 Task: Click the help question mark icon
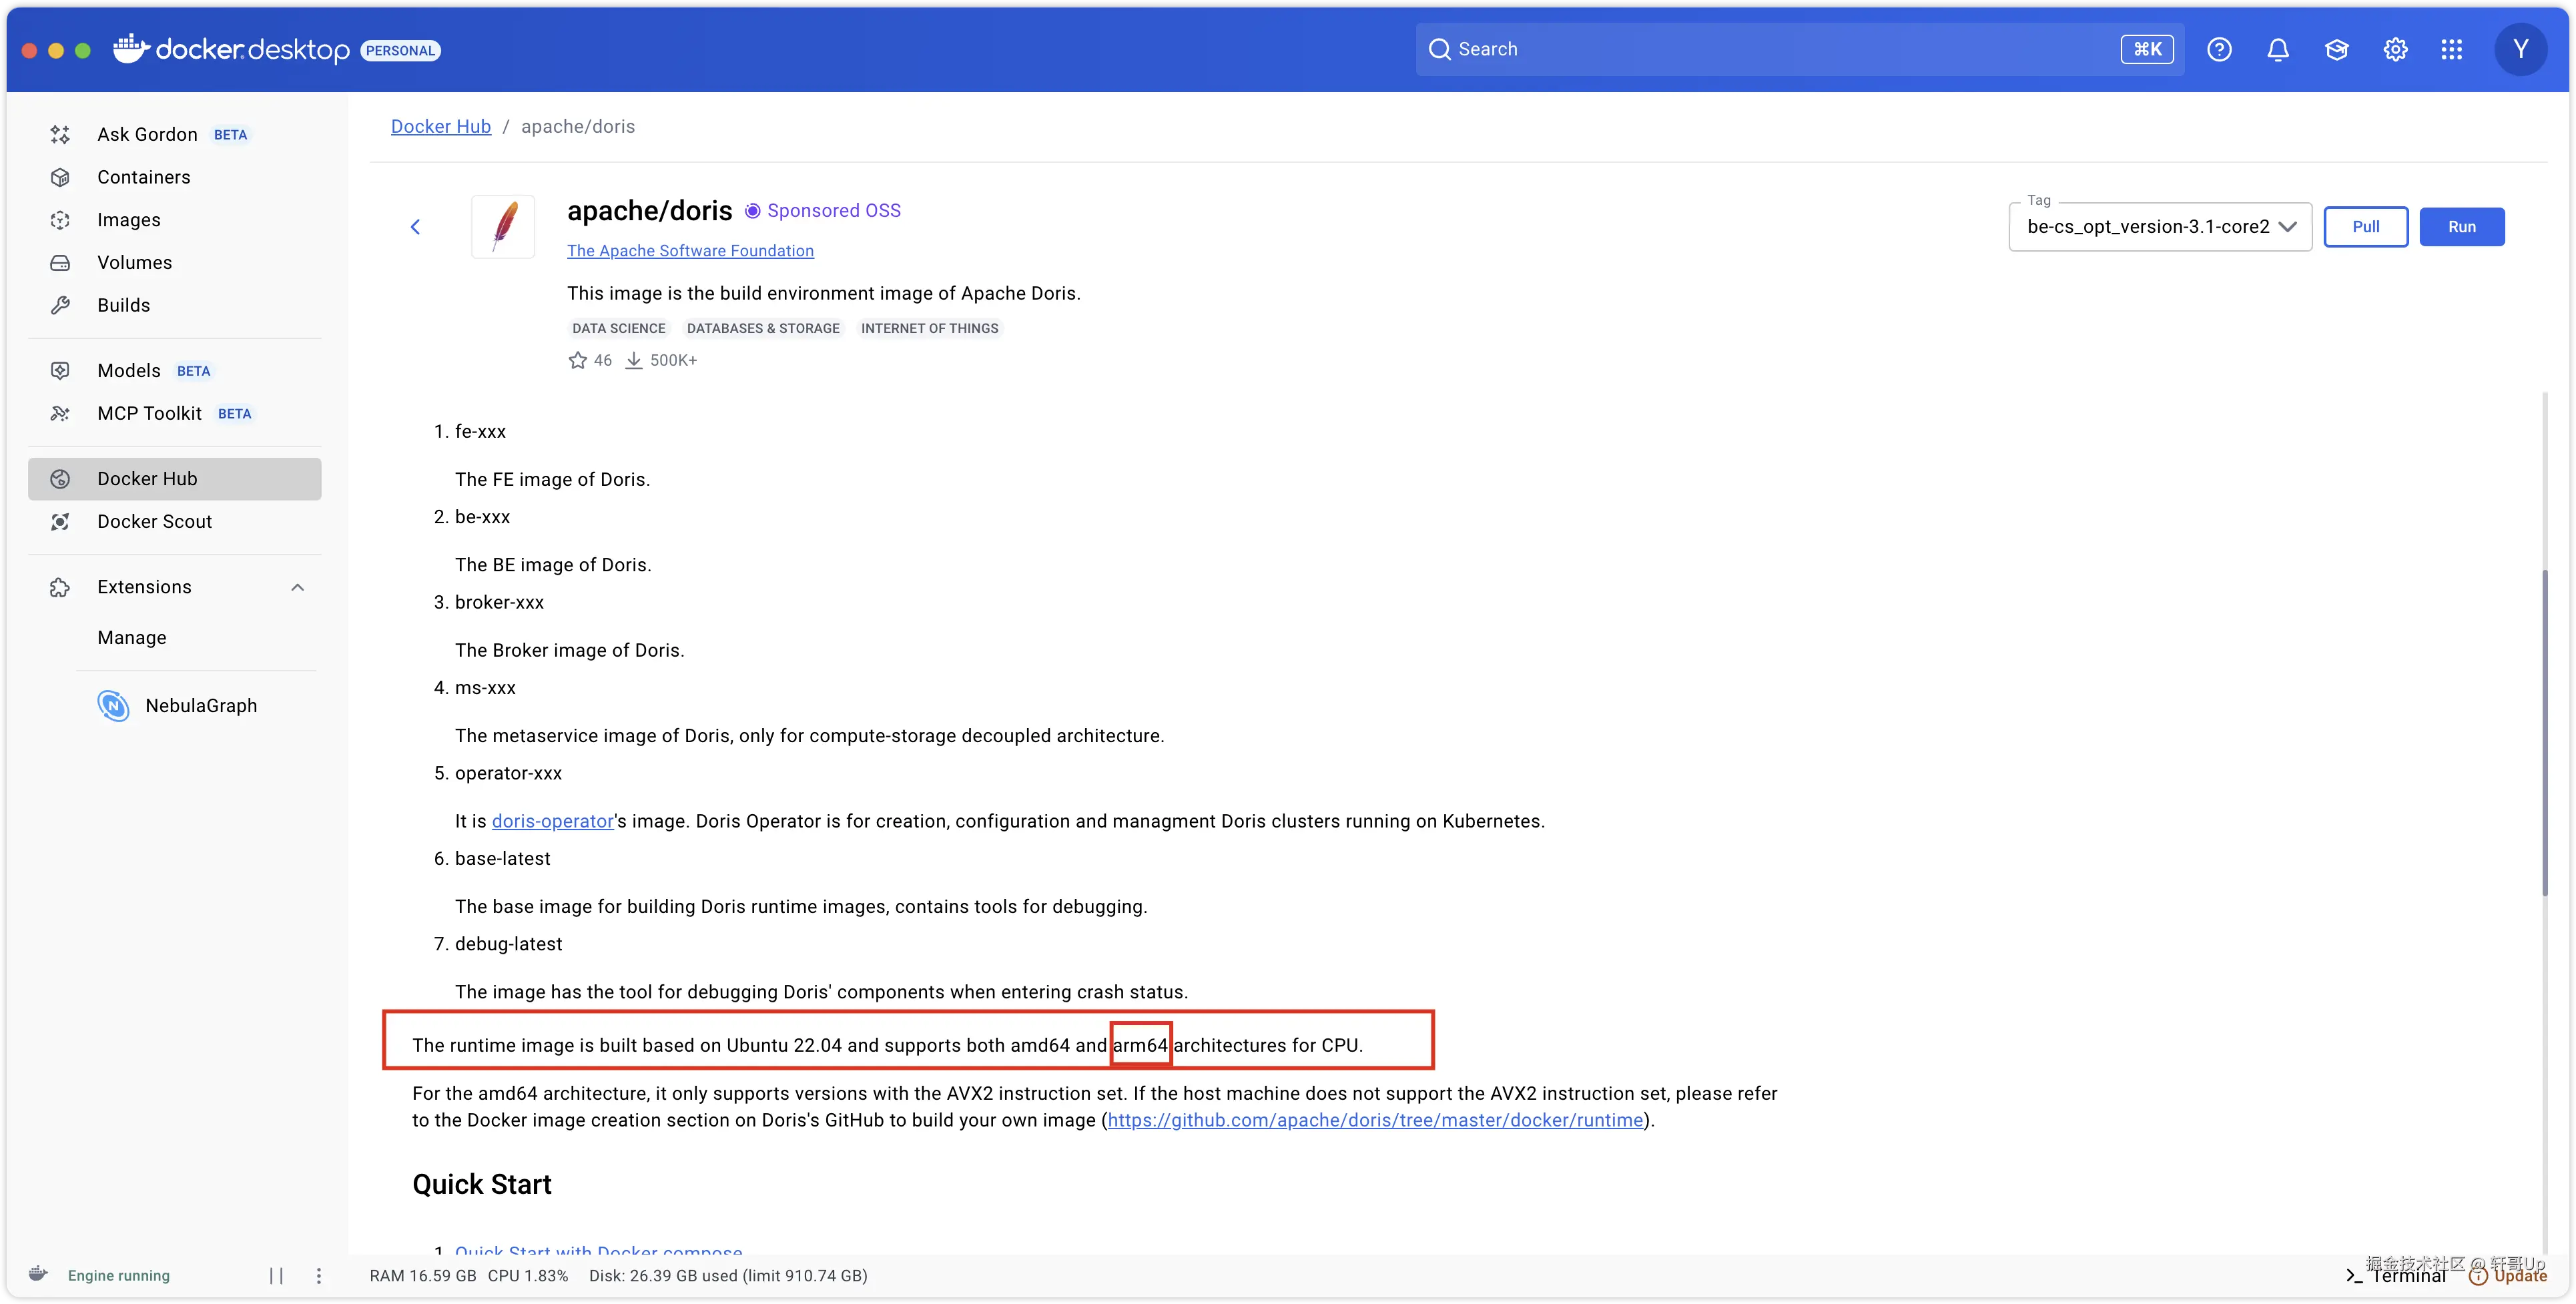pyautogui.click(x=2218, y=49)
